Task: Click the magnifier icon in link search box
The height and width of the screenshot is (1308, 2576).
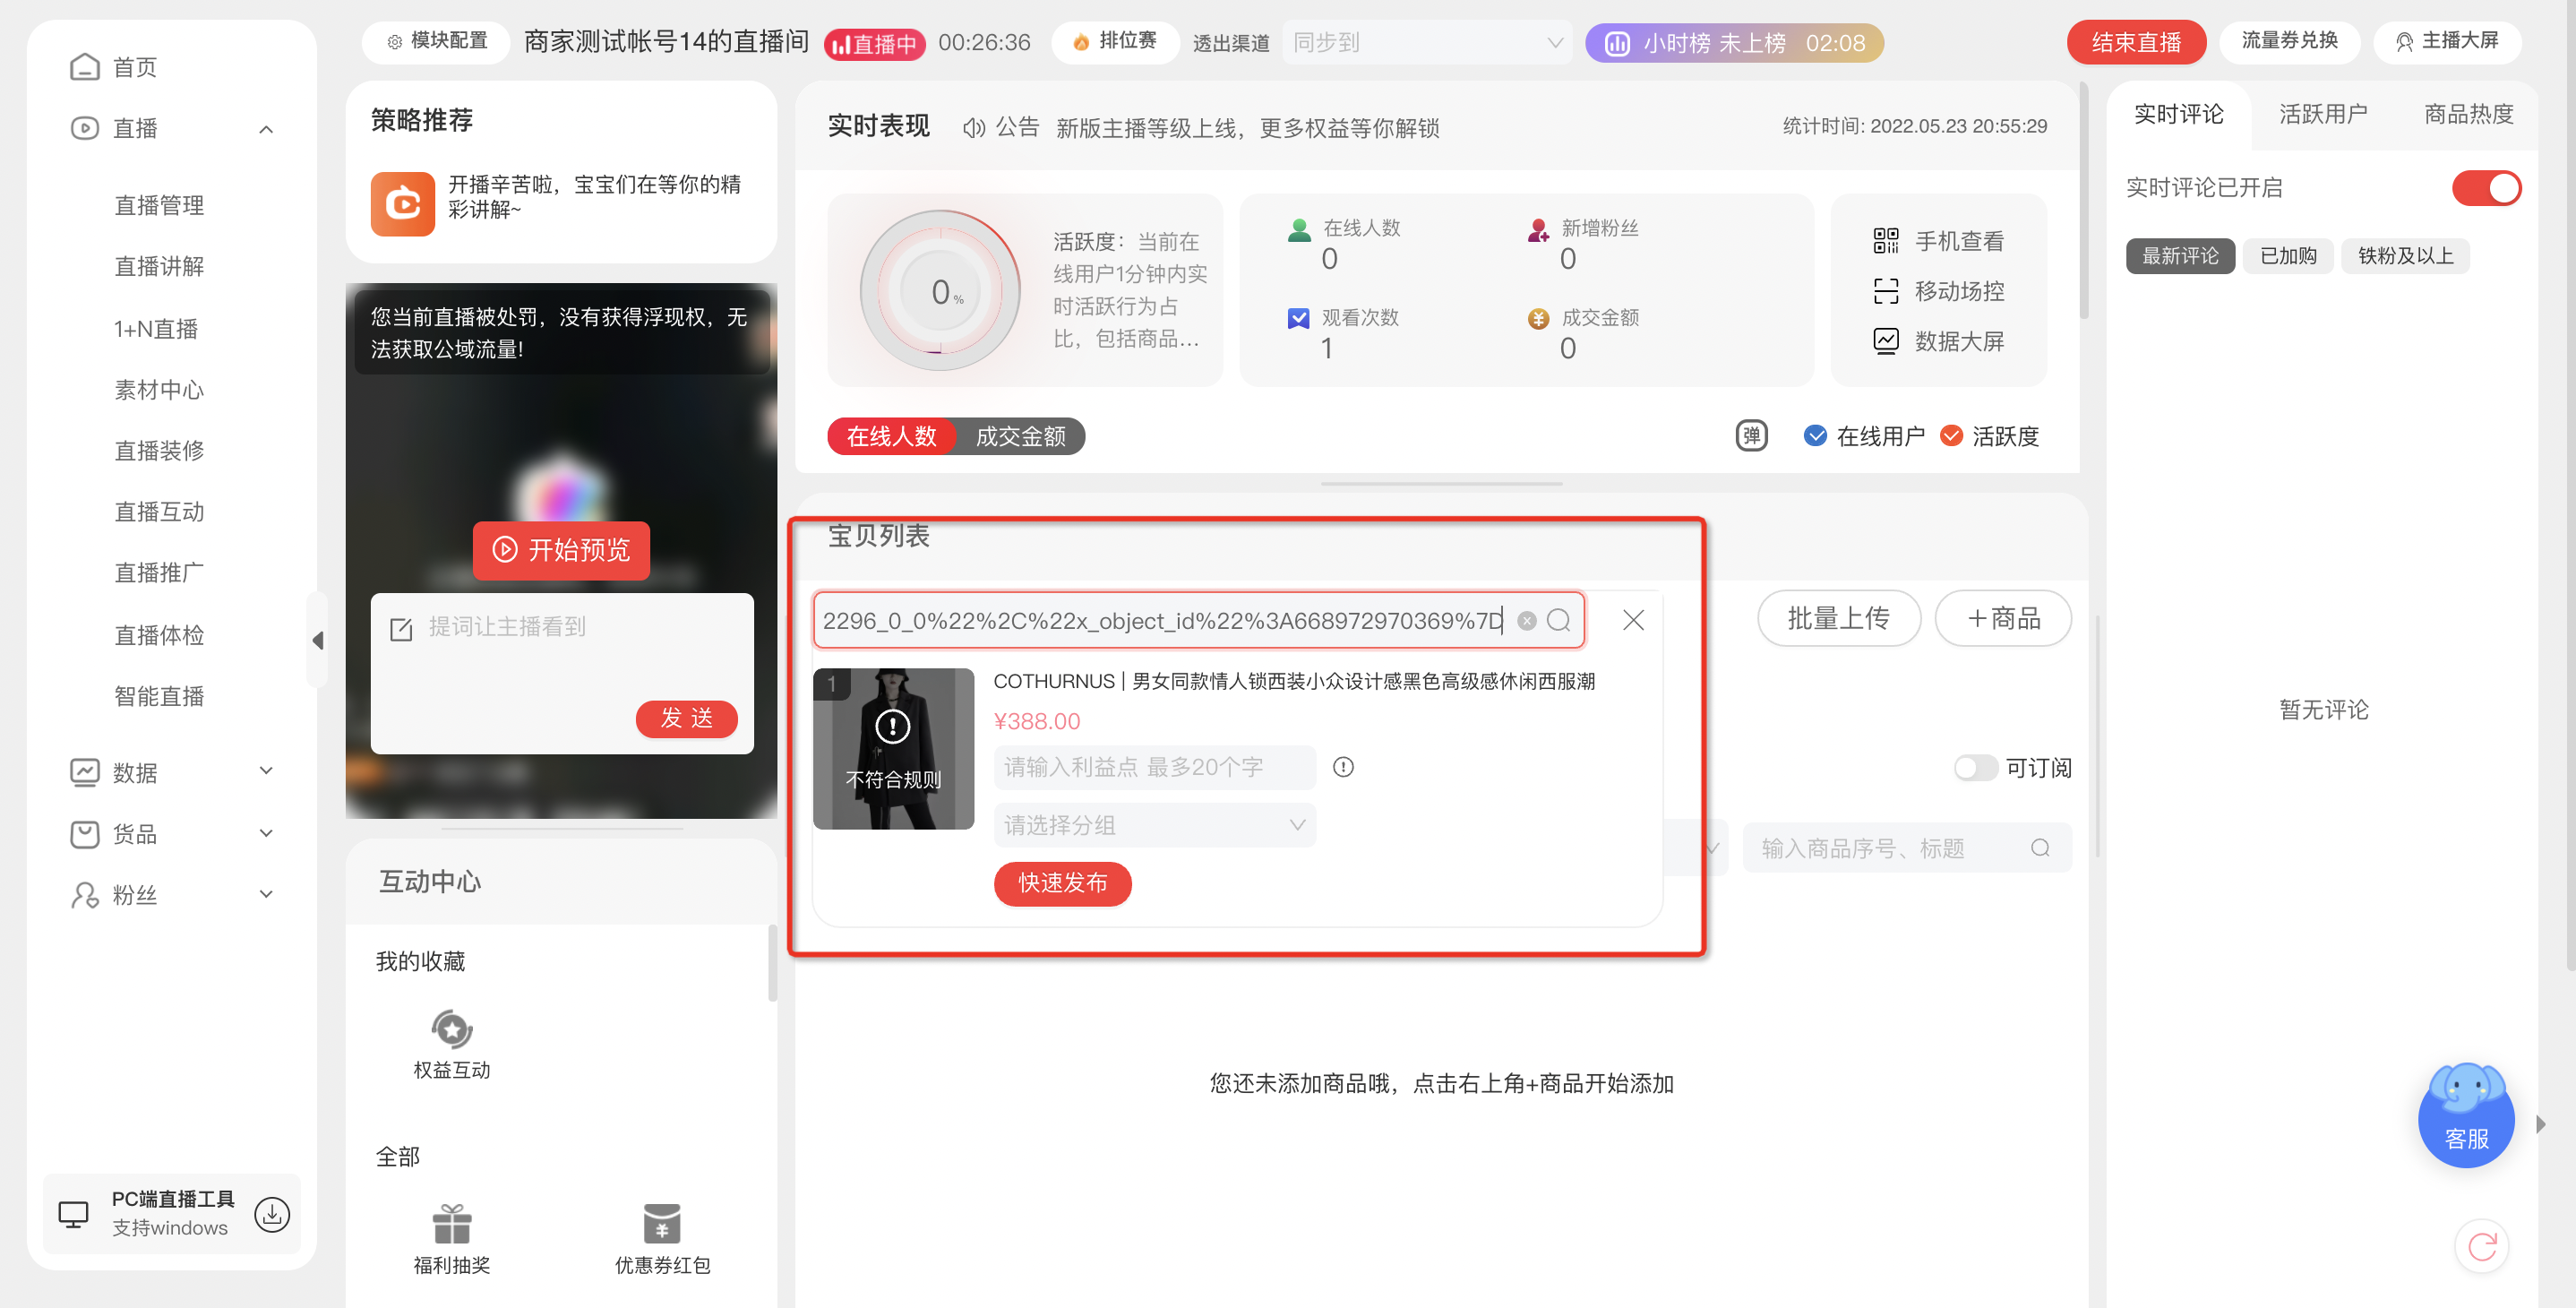Action: [1558, 620]
